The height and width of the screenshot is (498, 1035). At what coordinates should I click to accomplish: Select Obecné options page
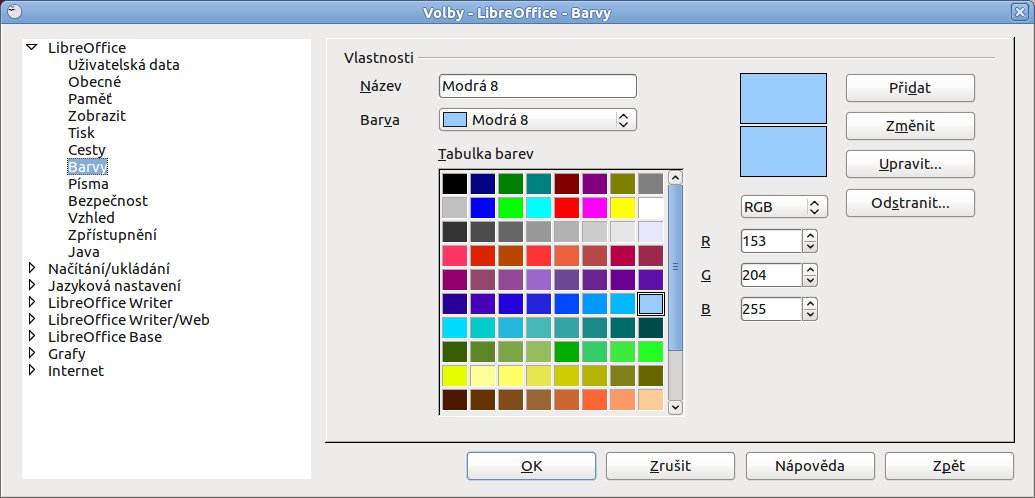coord(94,82)
